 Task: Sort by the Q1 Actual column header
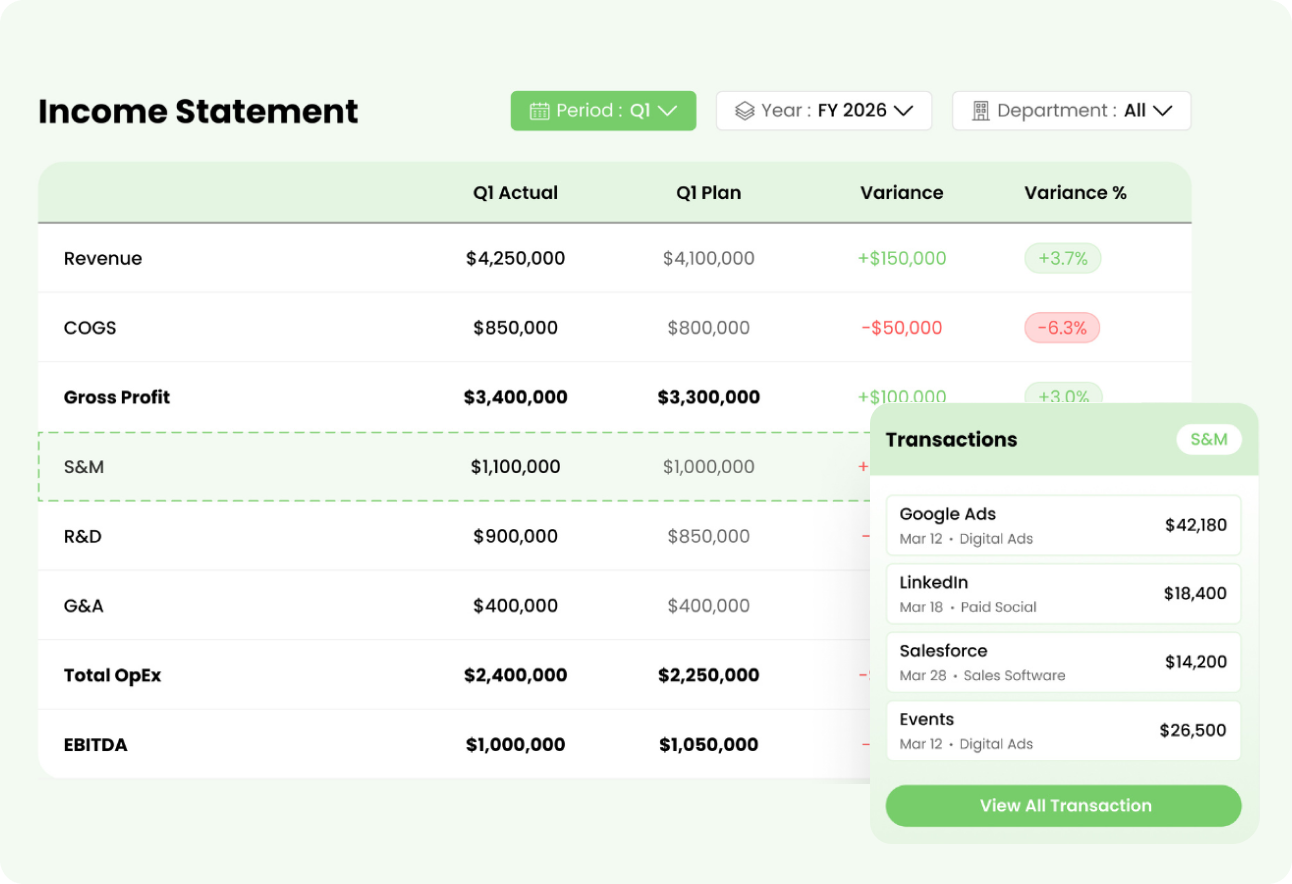click(x=516, y=193)
